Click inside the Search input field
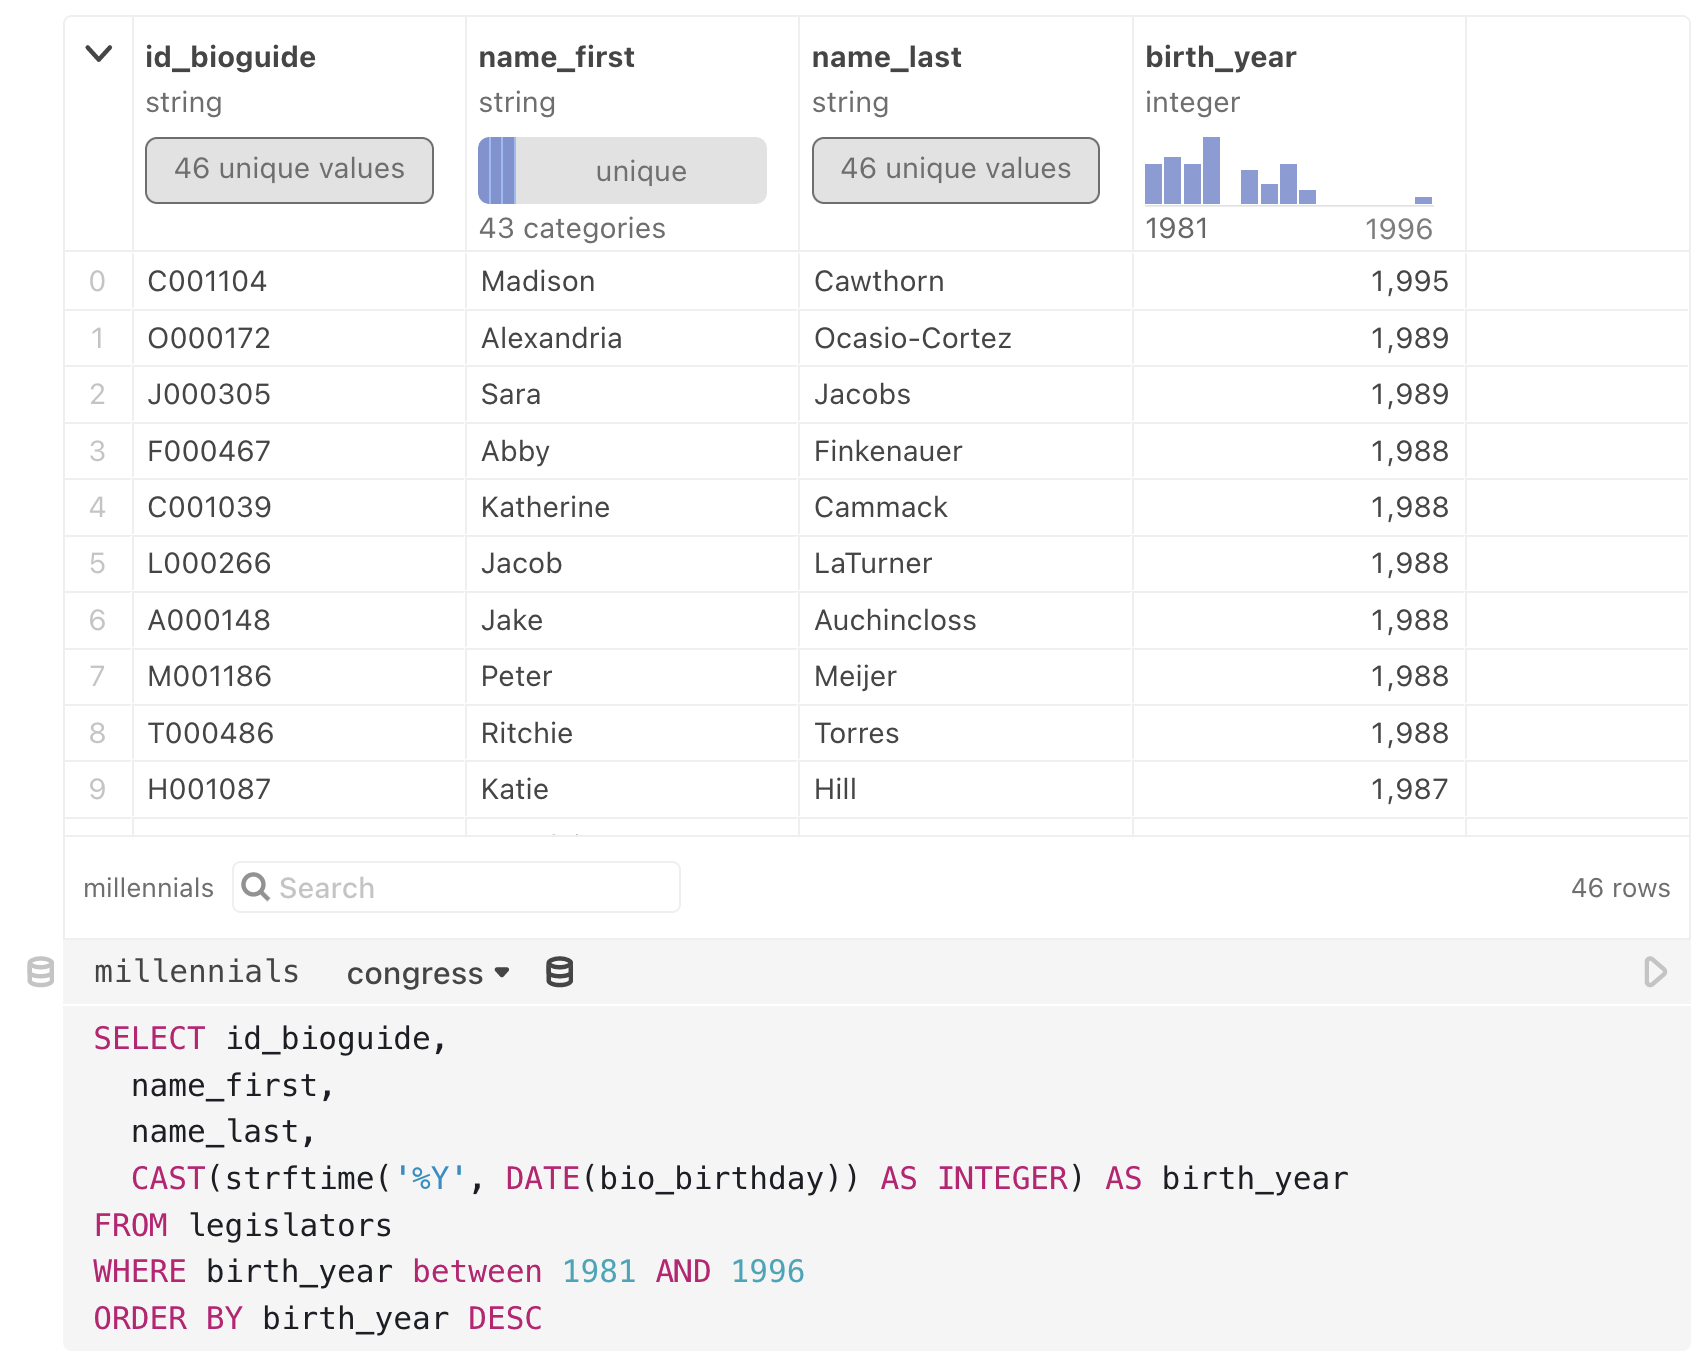 [x=450, y=887]
